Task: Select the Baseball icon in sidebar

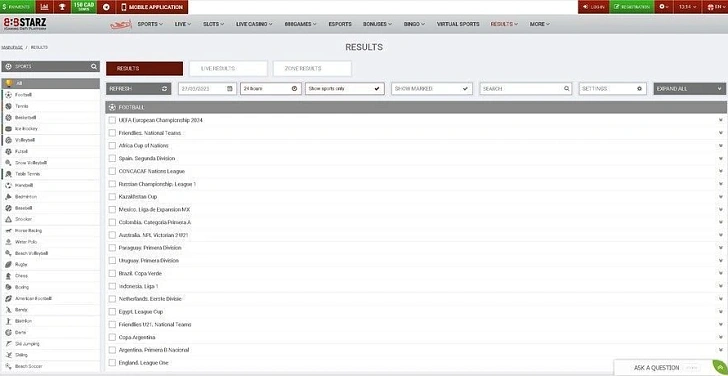Action: click(x=8, y=208)
